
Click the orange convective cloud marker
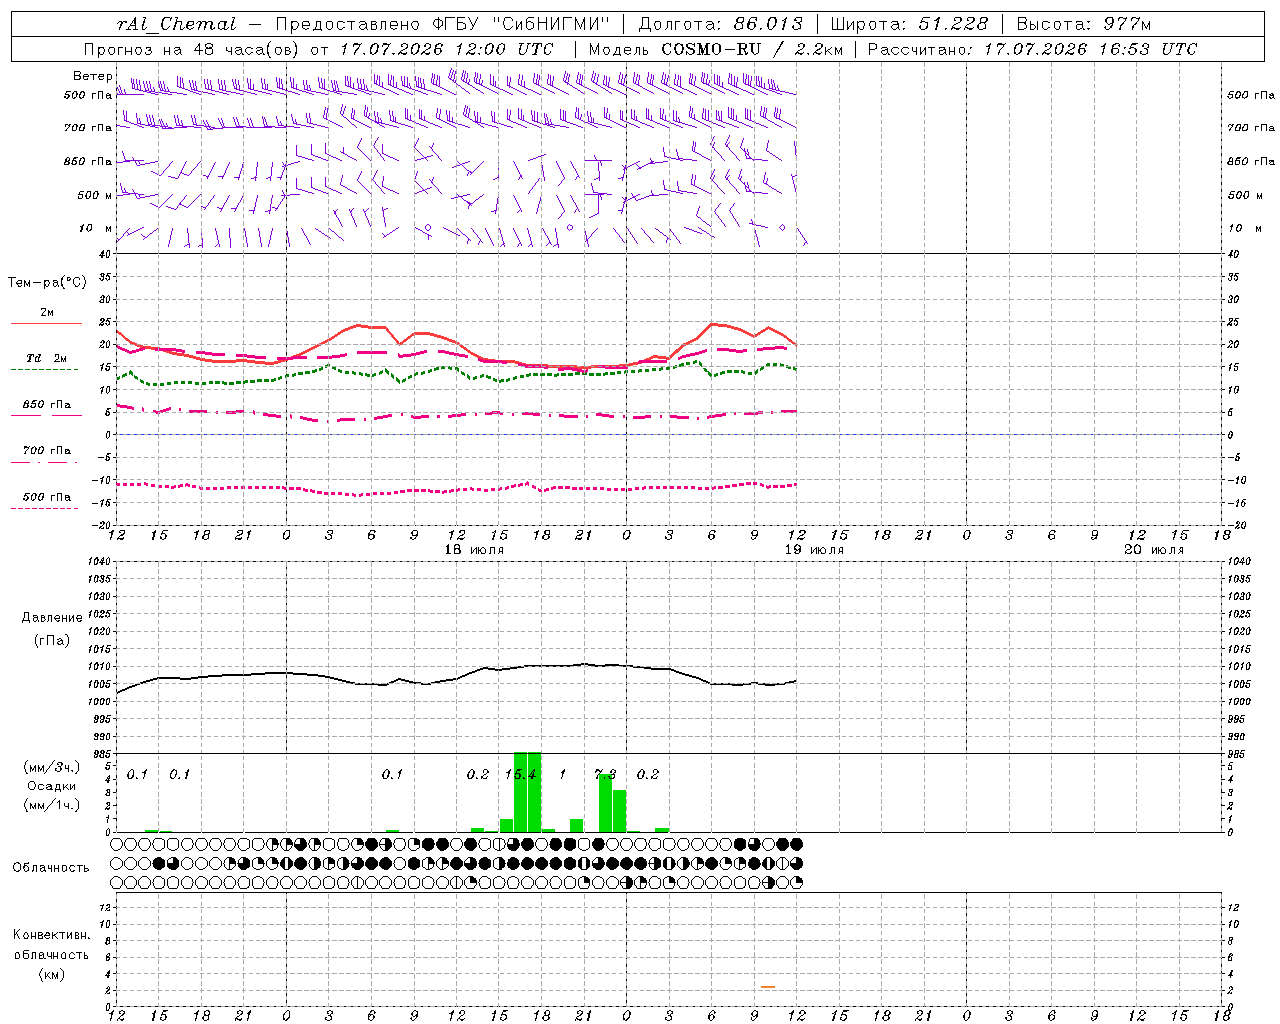[x=767, y=987]
